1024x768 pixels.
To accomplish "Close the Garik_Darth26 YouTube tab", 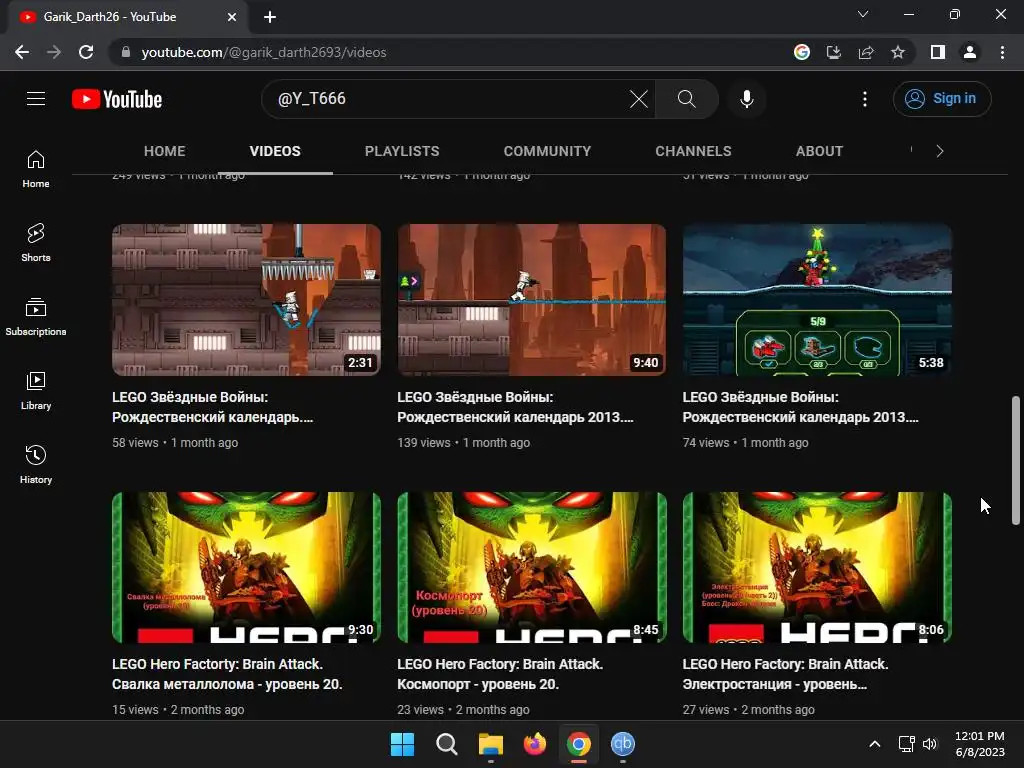I will (232, 17).
